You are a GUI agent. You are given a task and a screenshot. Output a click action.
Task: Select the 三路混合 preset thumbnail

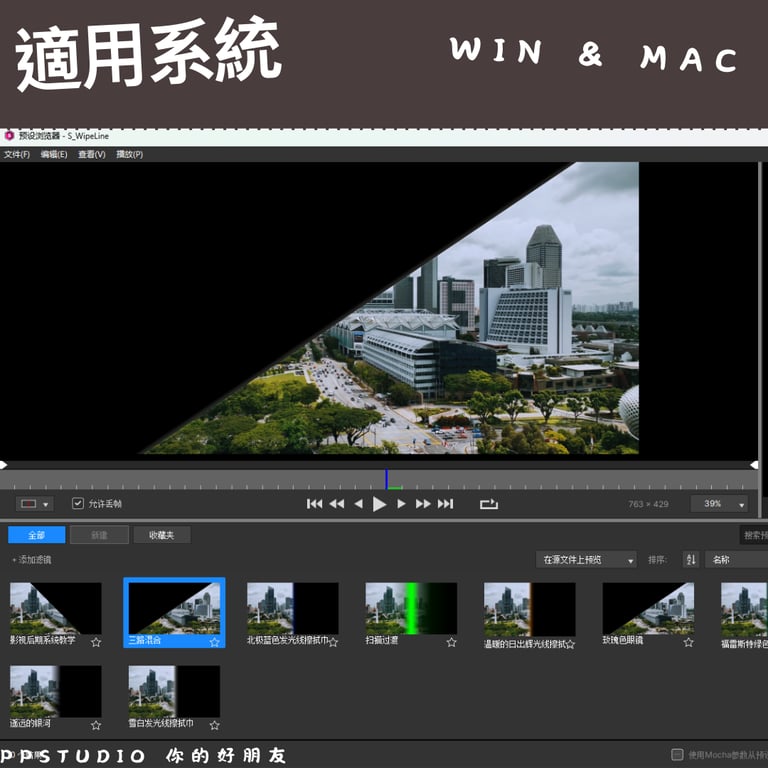[174, 608]
